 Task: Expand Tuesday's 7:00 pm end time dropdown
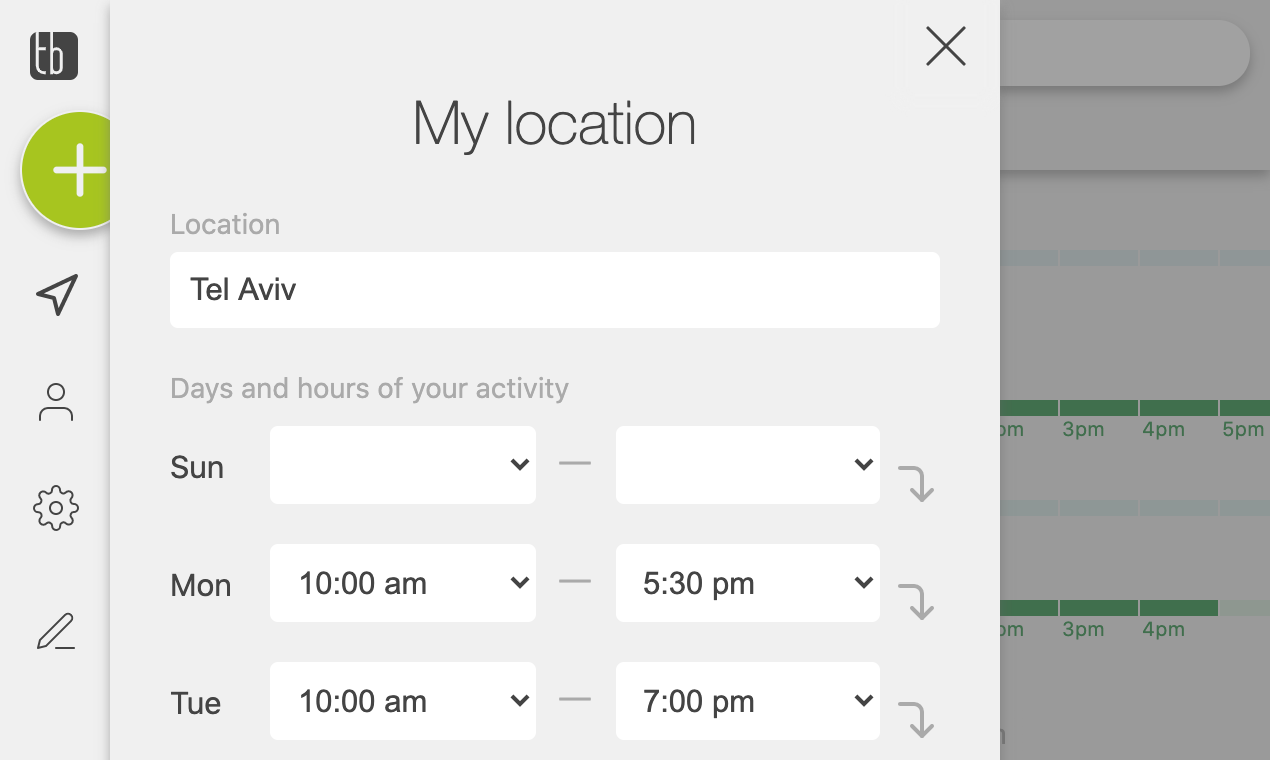coord(747,701)
